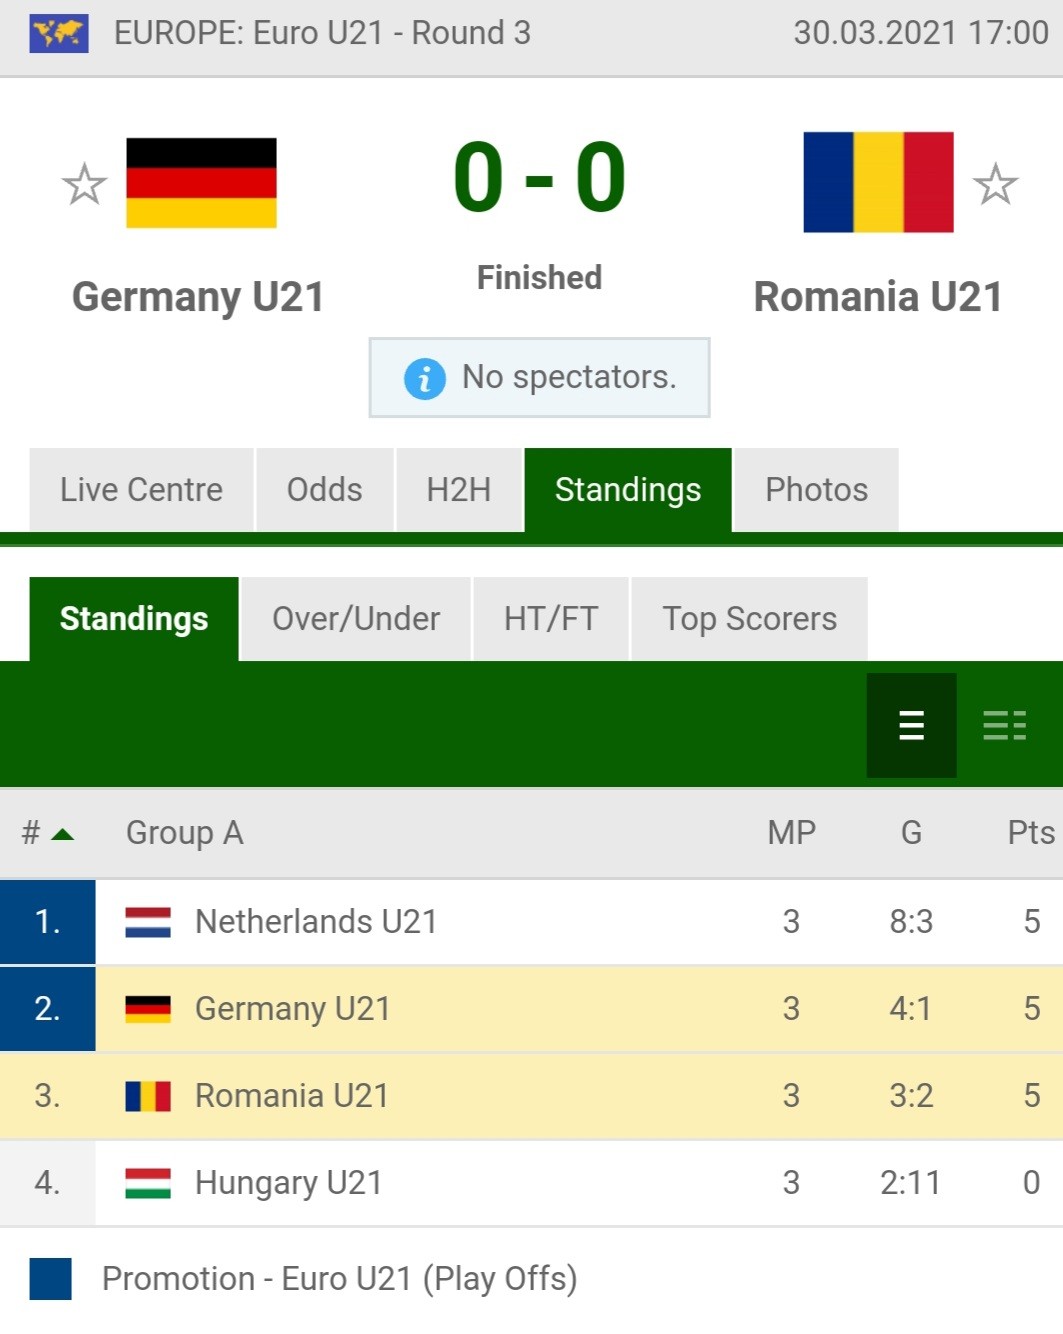Open the Live Centre tab
This screenshot has width=1063, height=1334.
coord(141,490)
